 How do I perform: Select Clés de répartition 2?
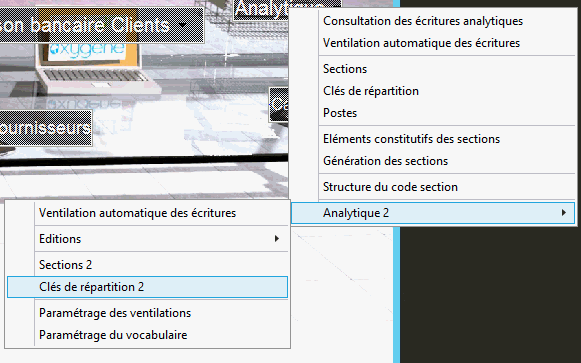tap(147, 287)
